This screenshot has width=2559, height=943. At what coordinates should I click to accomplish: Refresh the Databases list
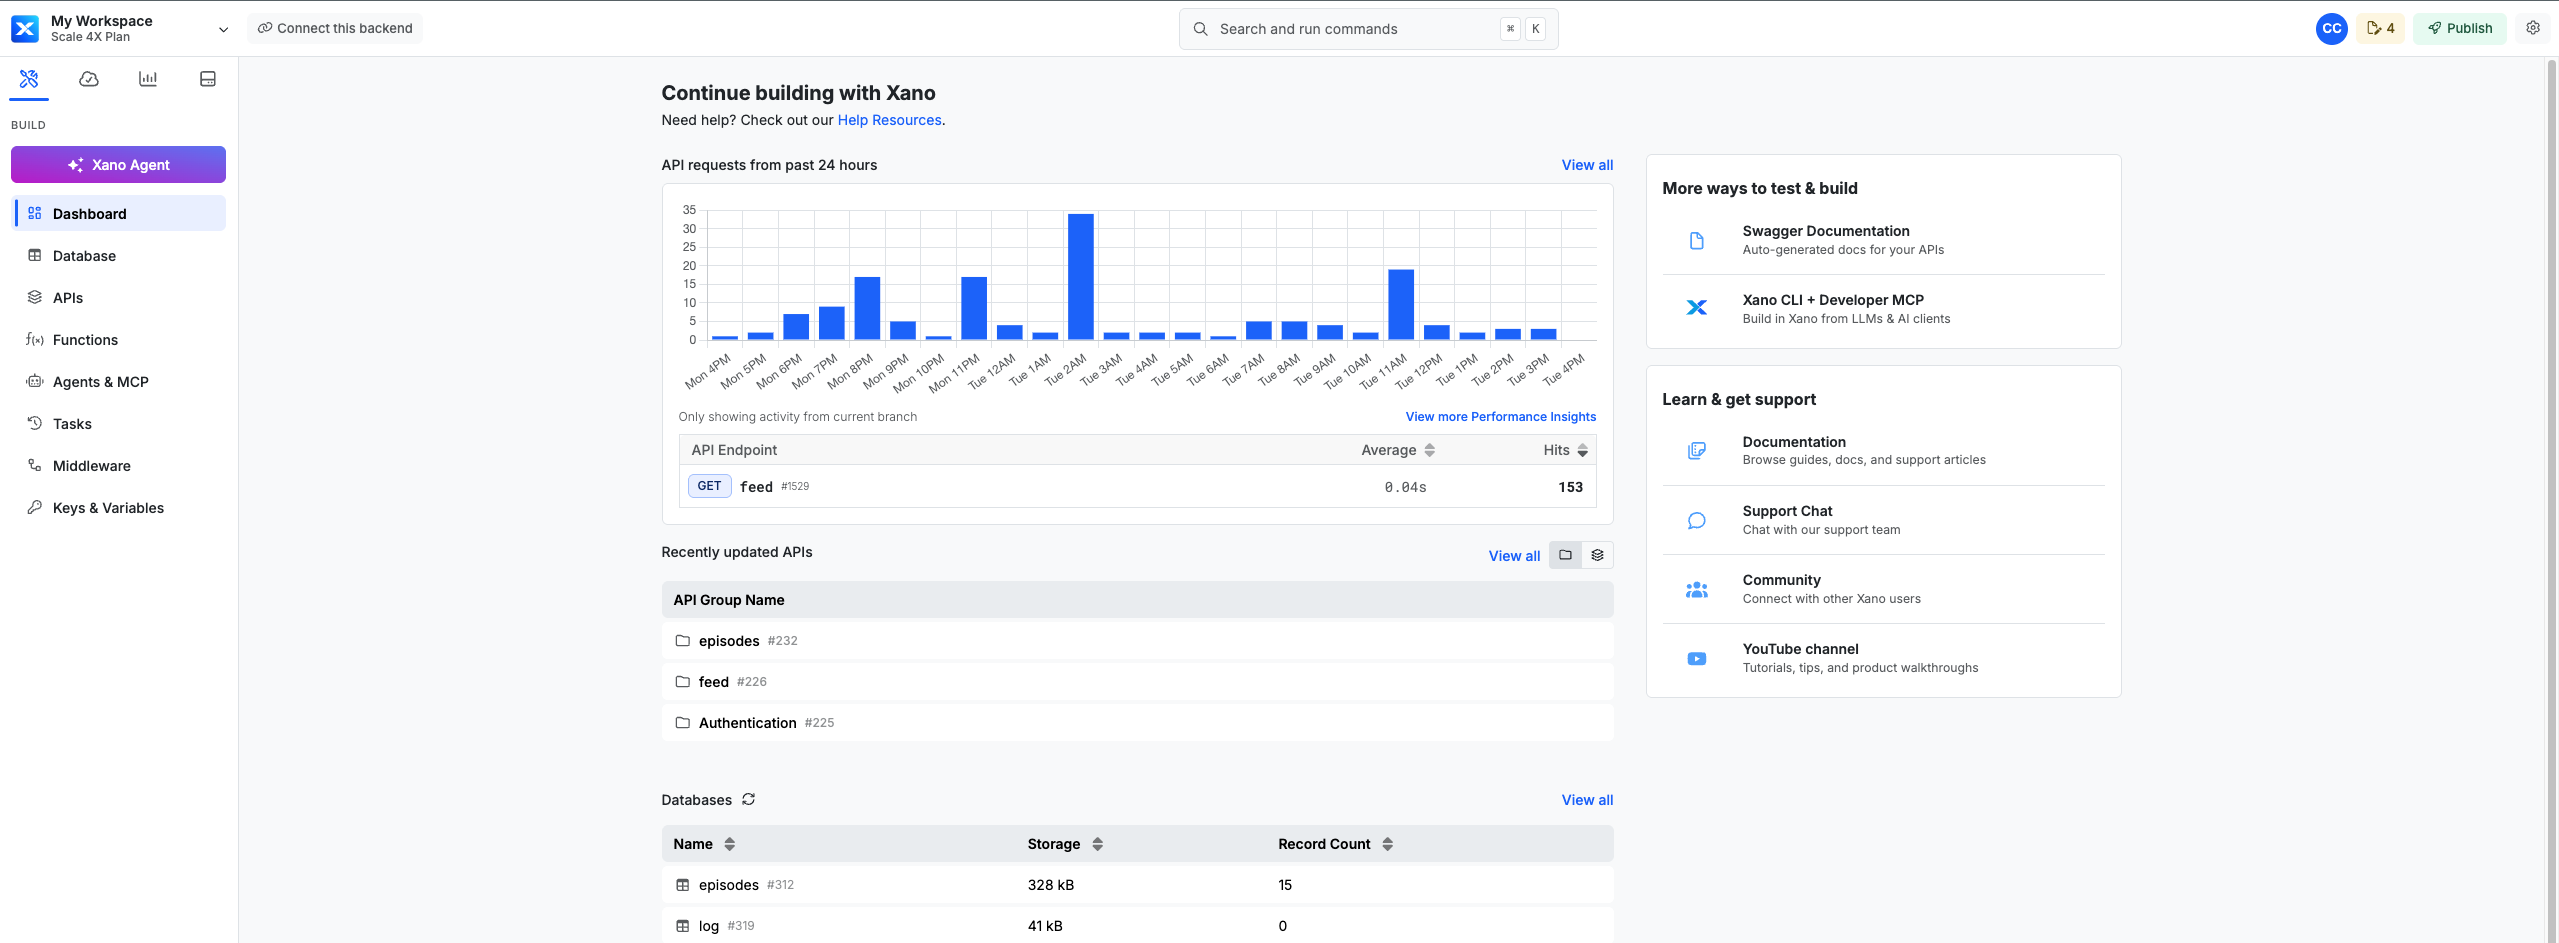749,799
